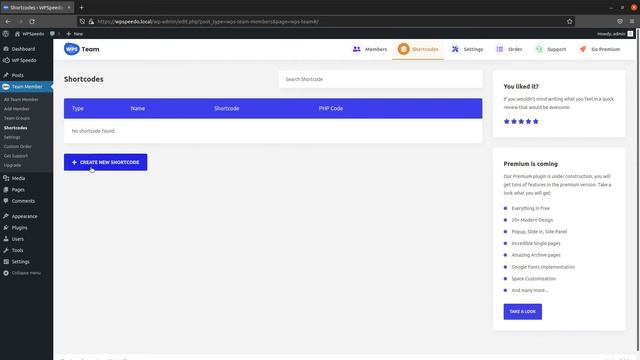Focus the Search Shortcode field
Screen dimensions: 640x360
point(380,79)
